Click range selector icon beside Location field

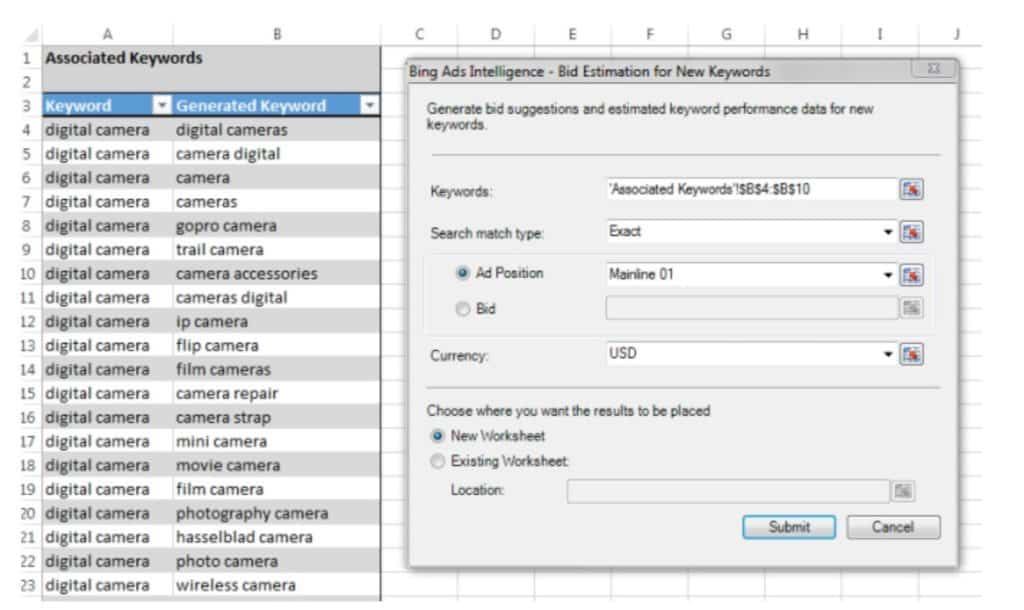coord(903,491)
